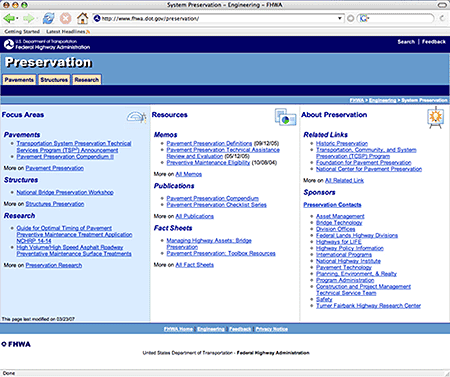Click the DOT logo in the header

click(9, 44)
